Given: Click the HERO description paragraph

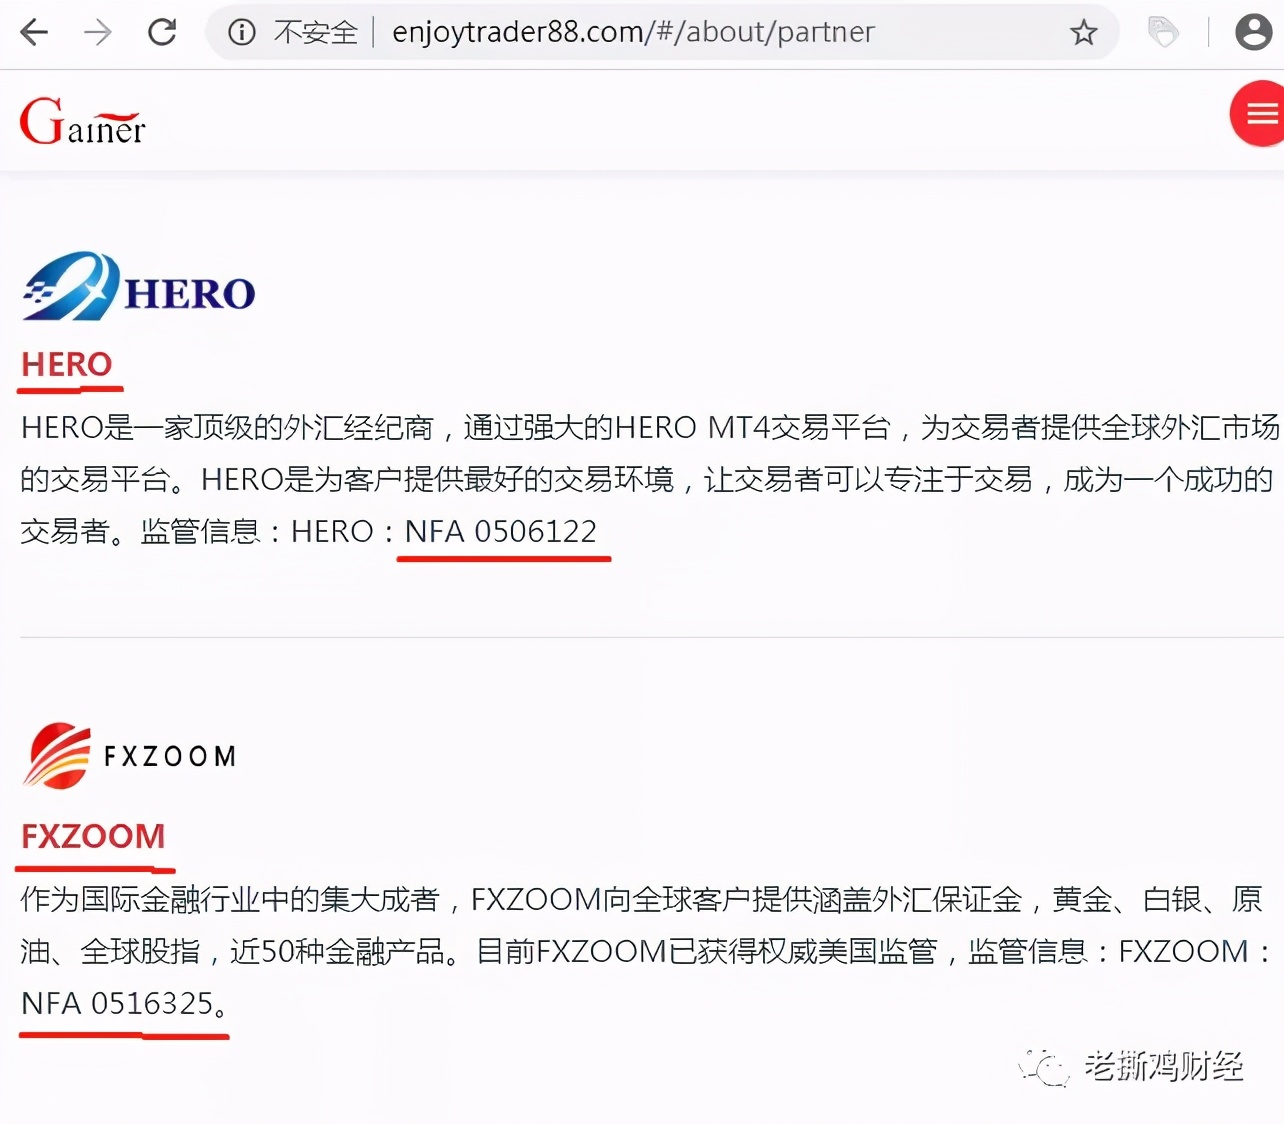Looking at the screenshot, I should (x=650, y=479).
